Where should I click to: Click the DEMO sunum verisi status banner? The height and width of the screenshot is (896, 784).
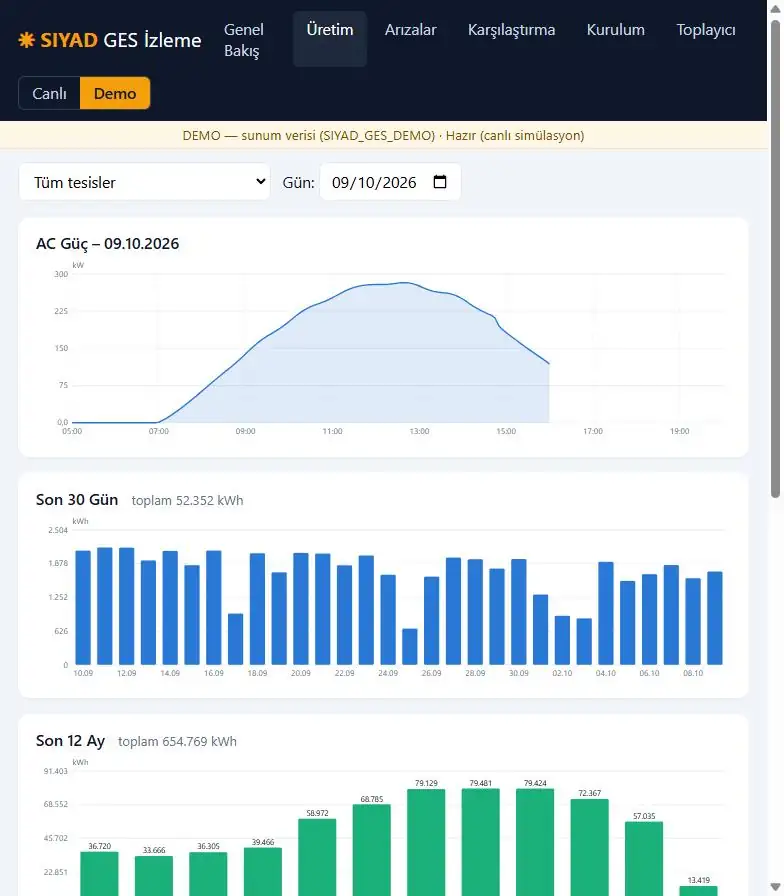click(383, 135)
